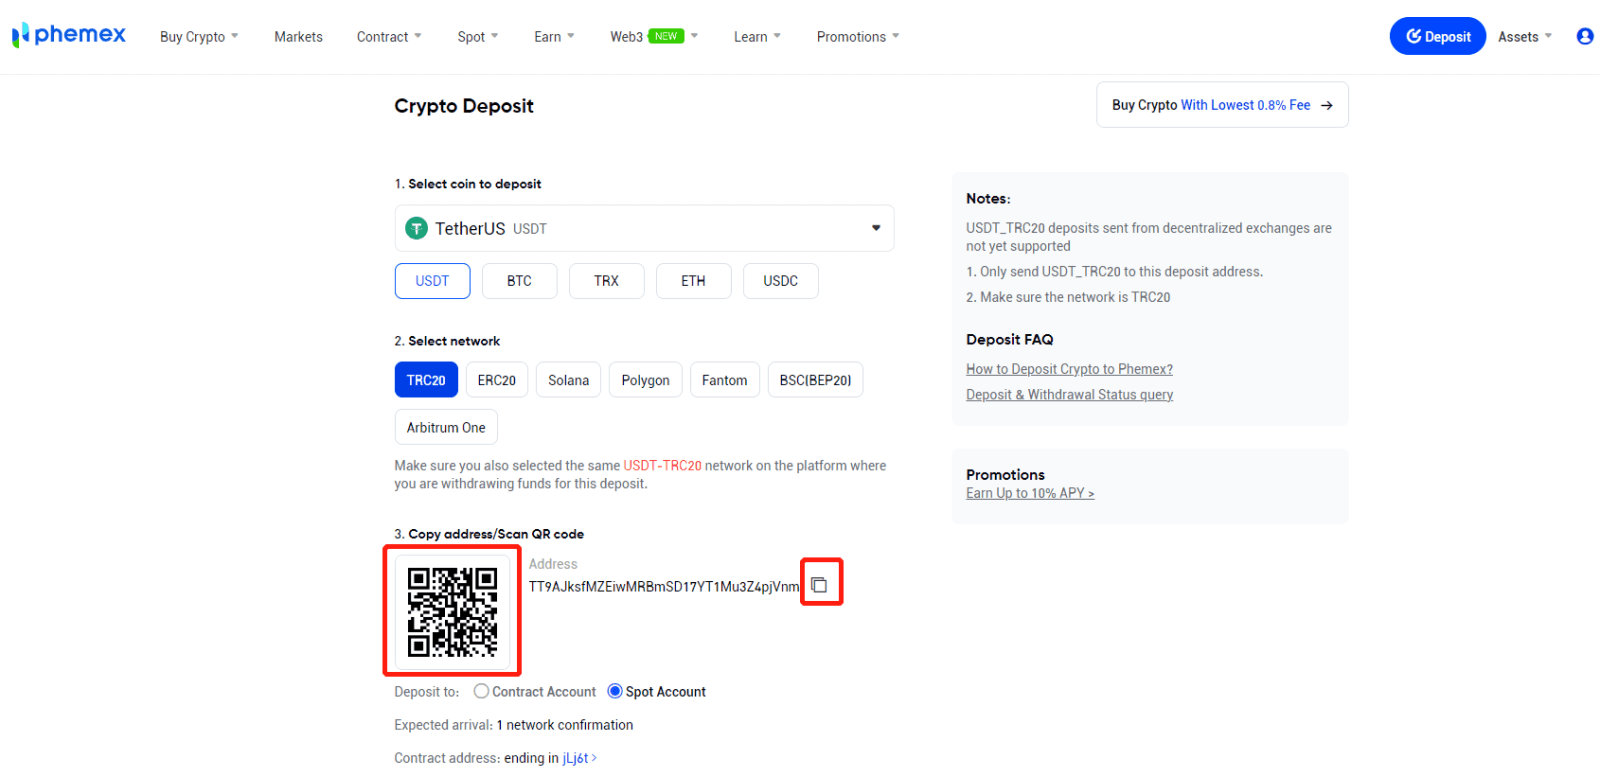
Task: Open How to Deposit Crypto FAQ link
Action: pyautogui.click(x=1069, y=369)
